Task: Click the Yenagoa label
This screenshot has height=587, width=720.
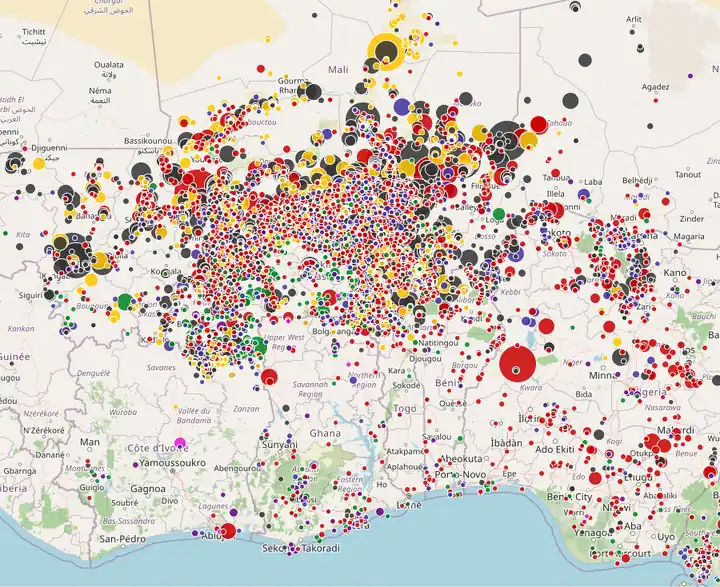Action: [593, 533]
